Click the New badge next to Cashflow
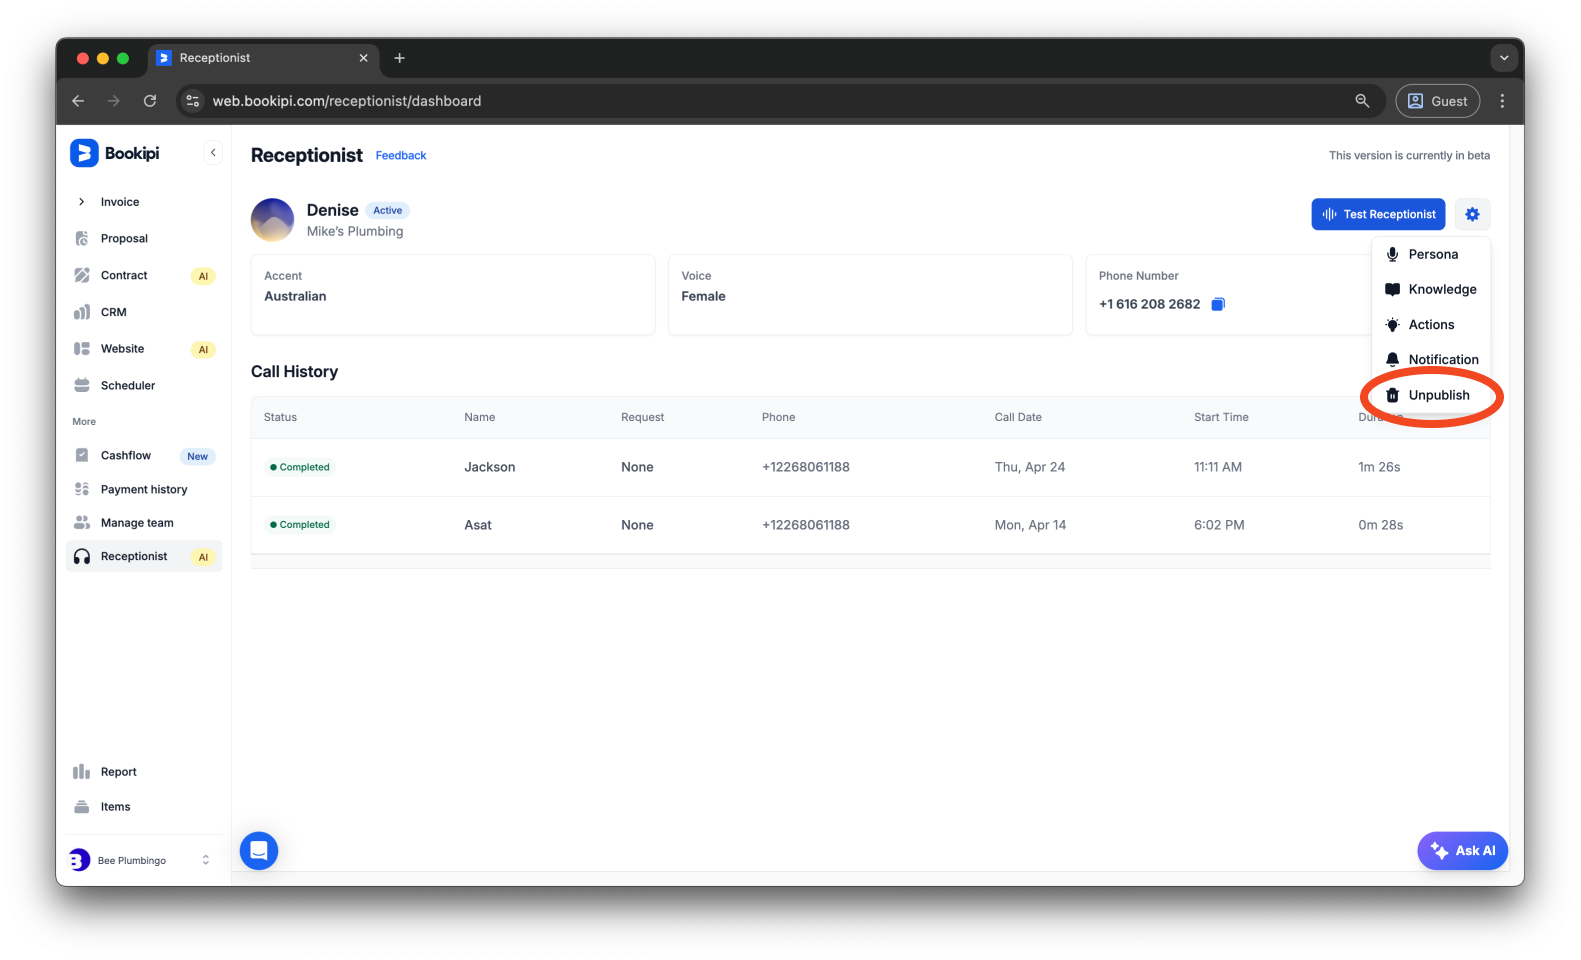Viewport: 1581px width, 960px height. pyautogui.click(x=198, y=456)
